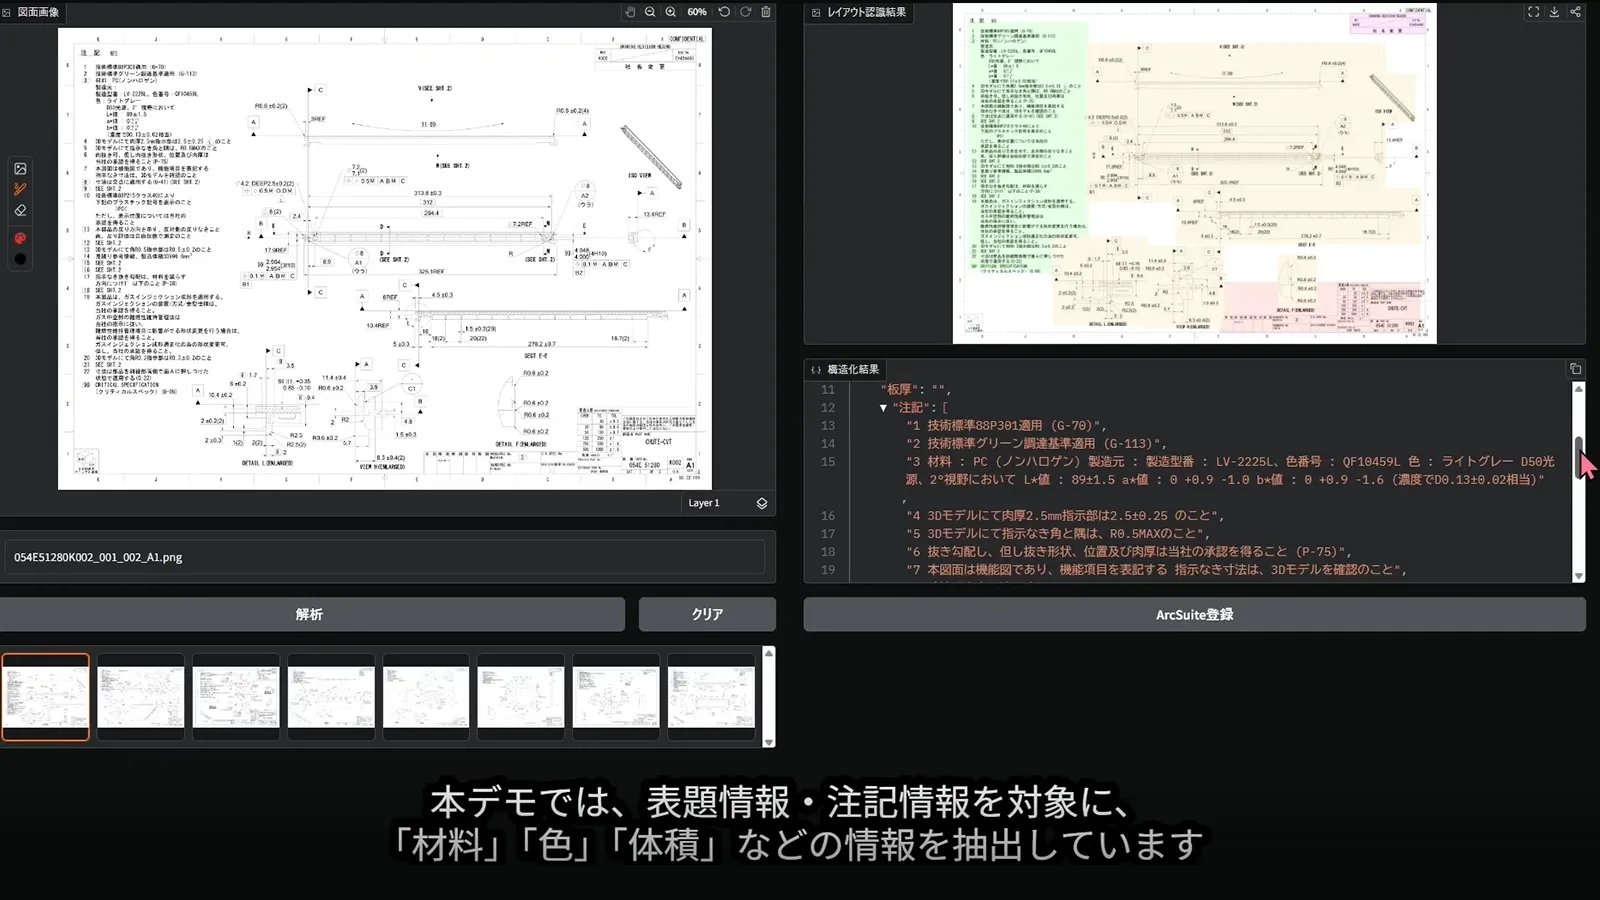Image resolution: width=1600 pixels, height=900 pixels.
Task: Share the layout recognition result
Action: pyautogui.click(x=1575, y=12)
